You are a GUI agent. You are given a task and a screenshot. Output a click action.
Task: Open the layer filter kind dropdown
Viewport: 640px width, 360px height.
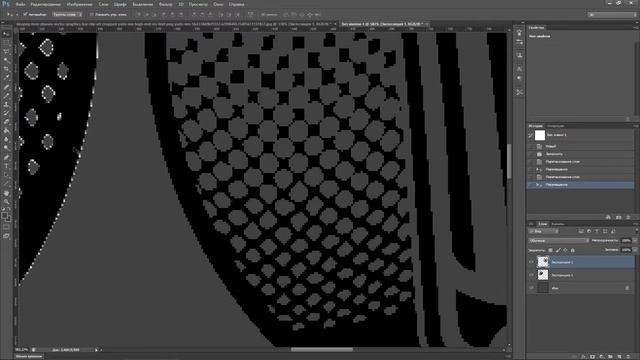[x=544, y=231]
